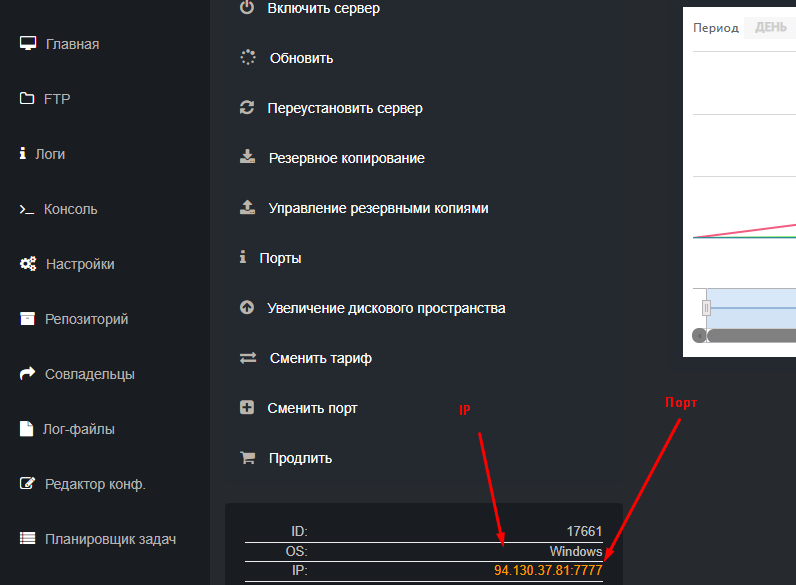This screenshot has height=585, width=796.
Task: Click the Переустановить сервер link
Action: pyautogui.click(x=345, y=108)
